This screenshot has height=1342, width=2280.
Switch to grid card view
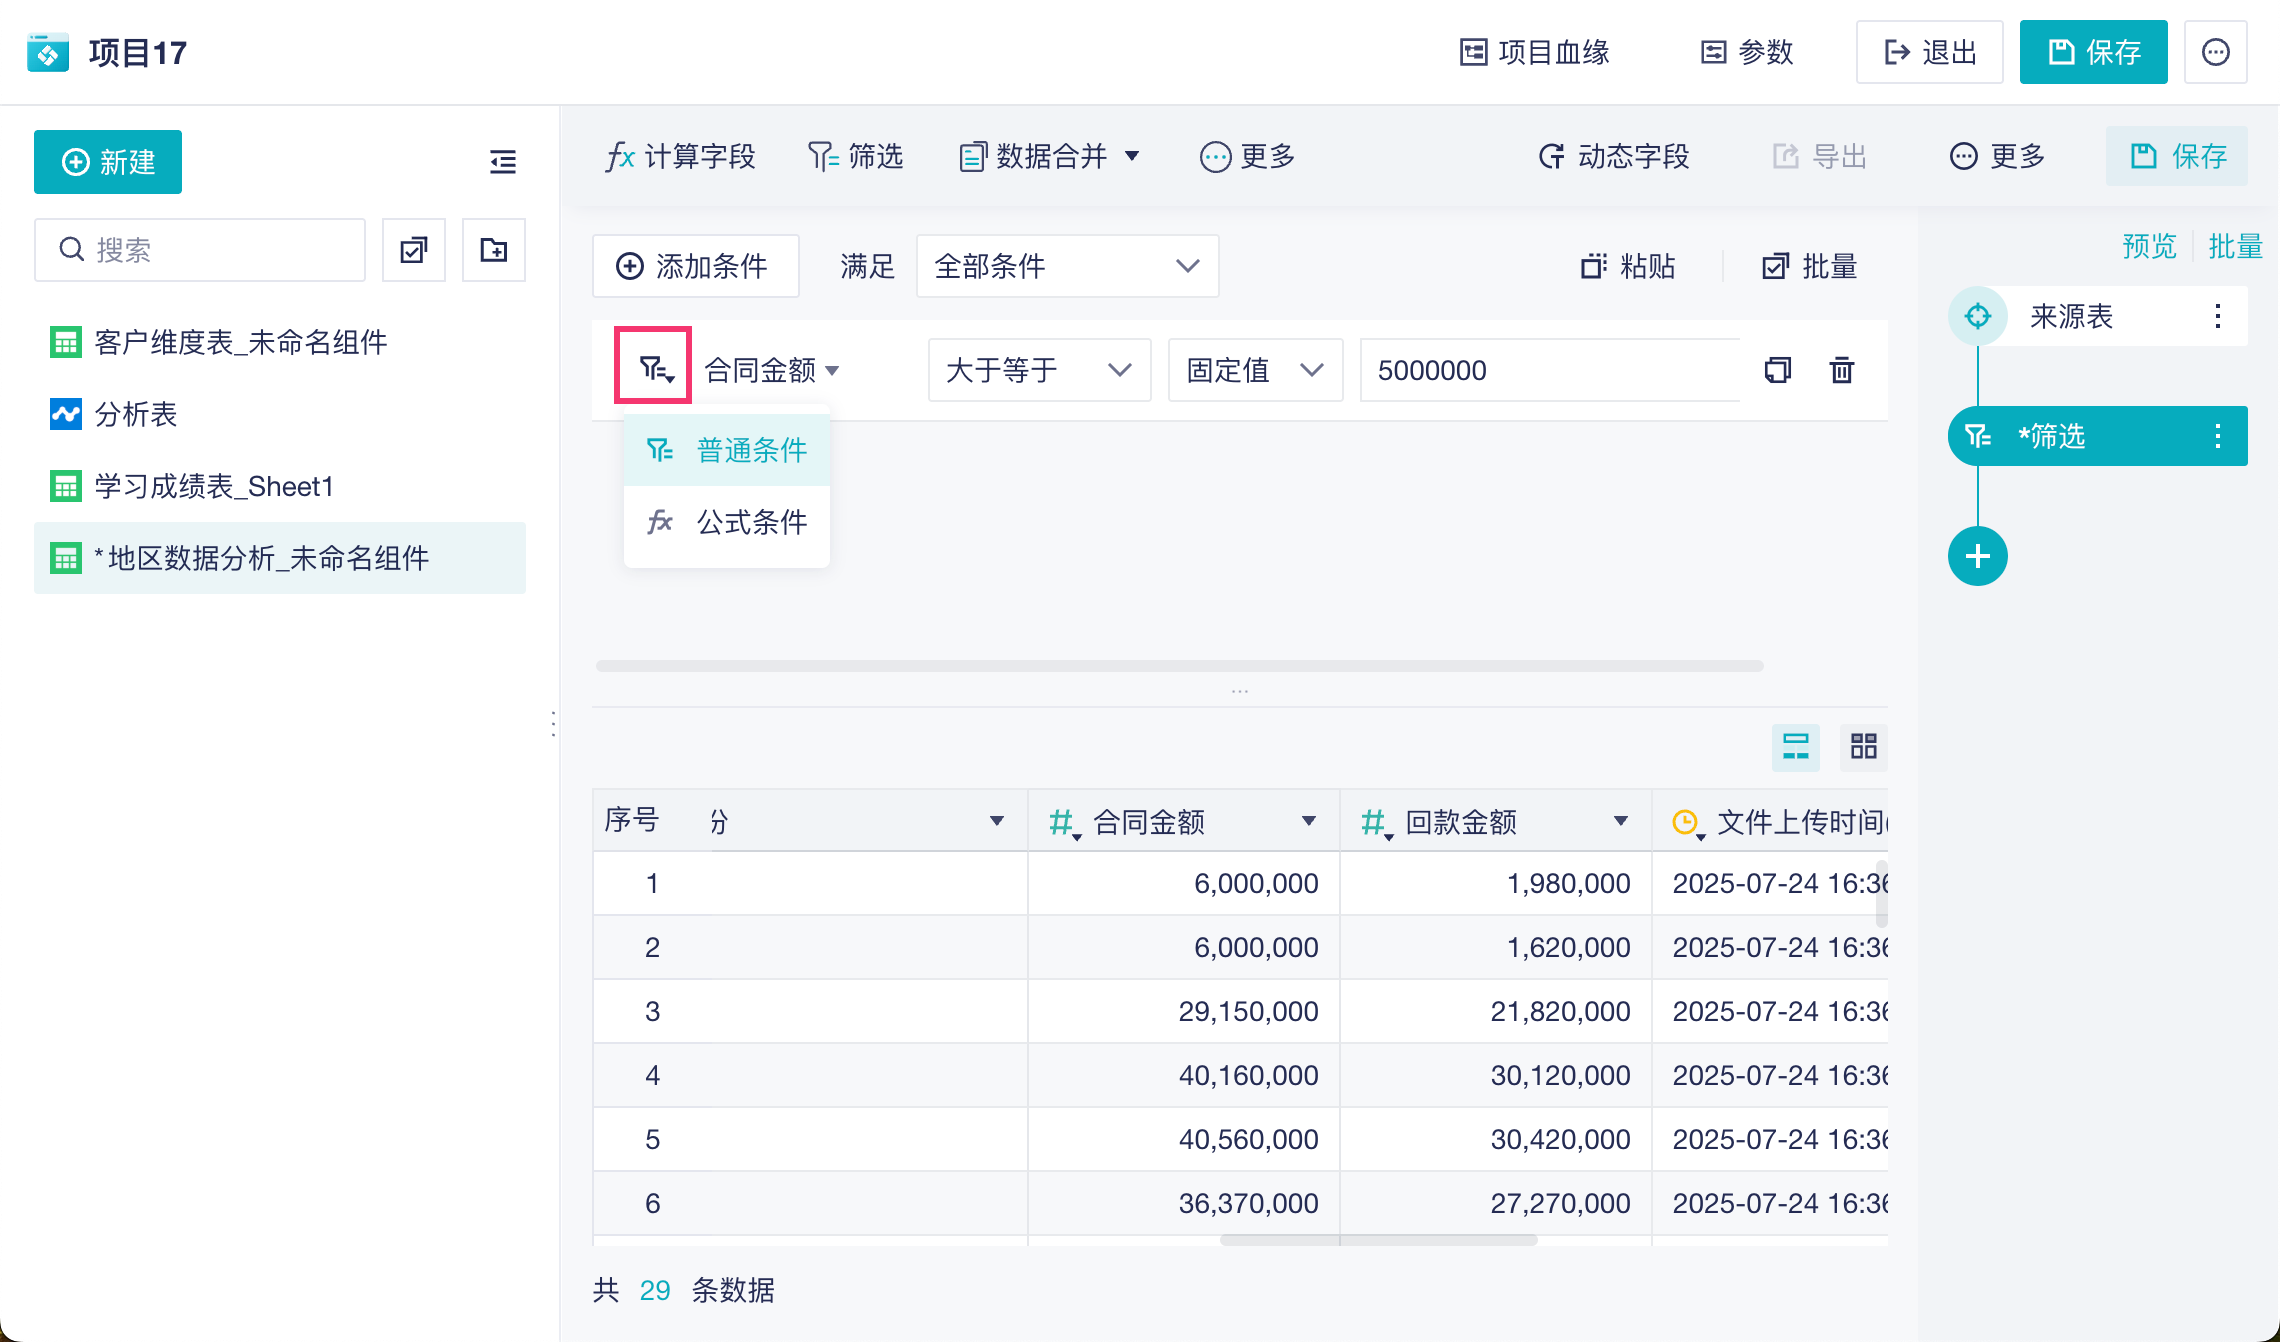1863,746
